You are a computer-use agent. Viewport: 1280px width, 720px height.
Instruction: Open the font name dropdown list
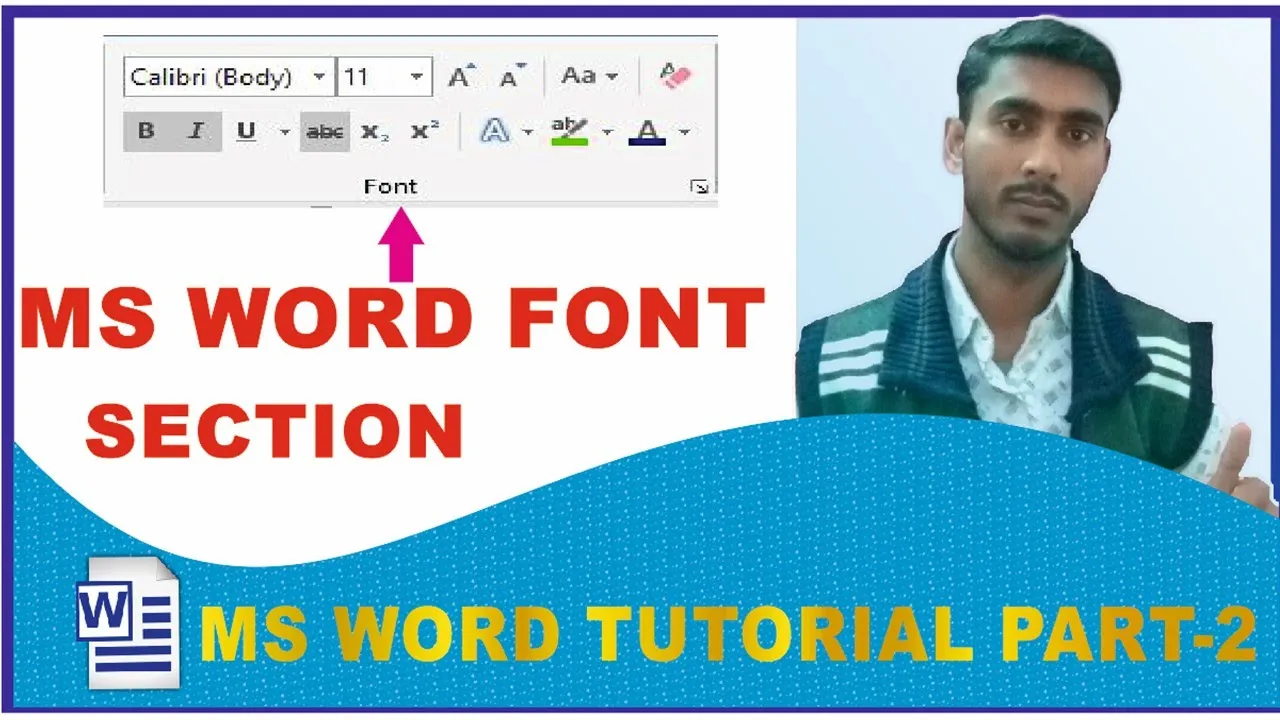[320, 77]
